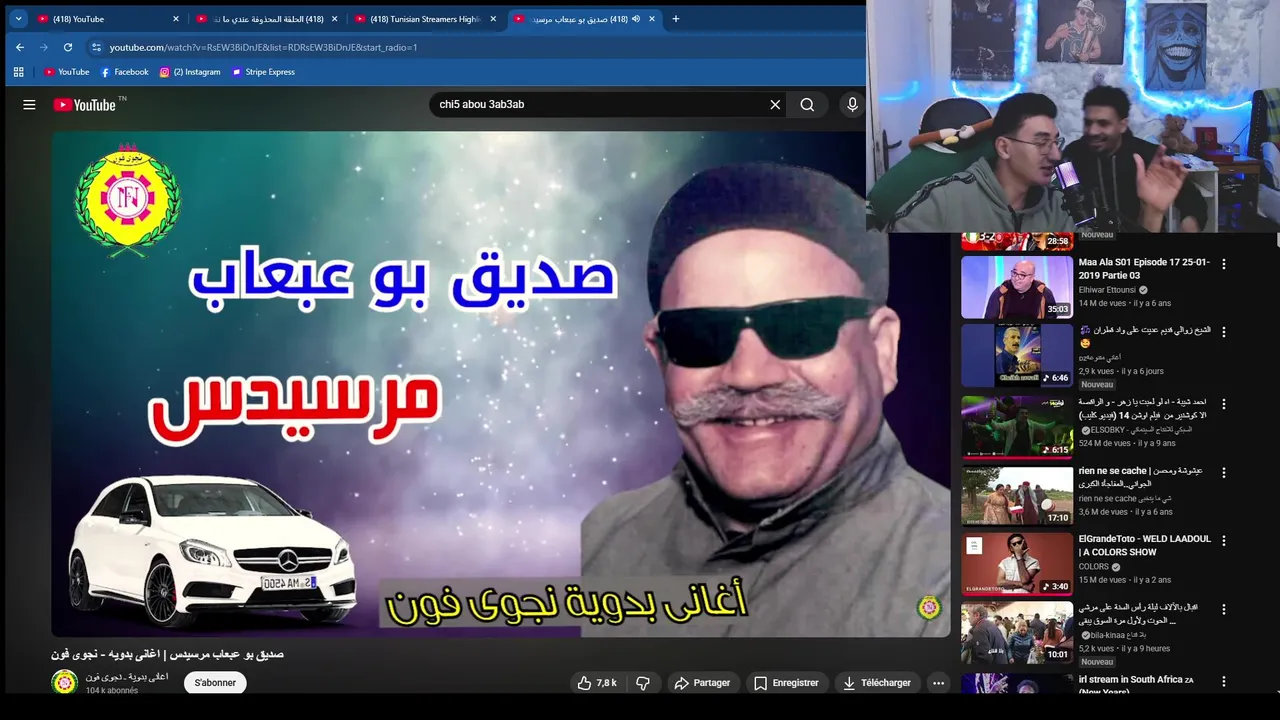Close the 'Tunisian Streamers Highlights' tab

tap(494, 18)
